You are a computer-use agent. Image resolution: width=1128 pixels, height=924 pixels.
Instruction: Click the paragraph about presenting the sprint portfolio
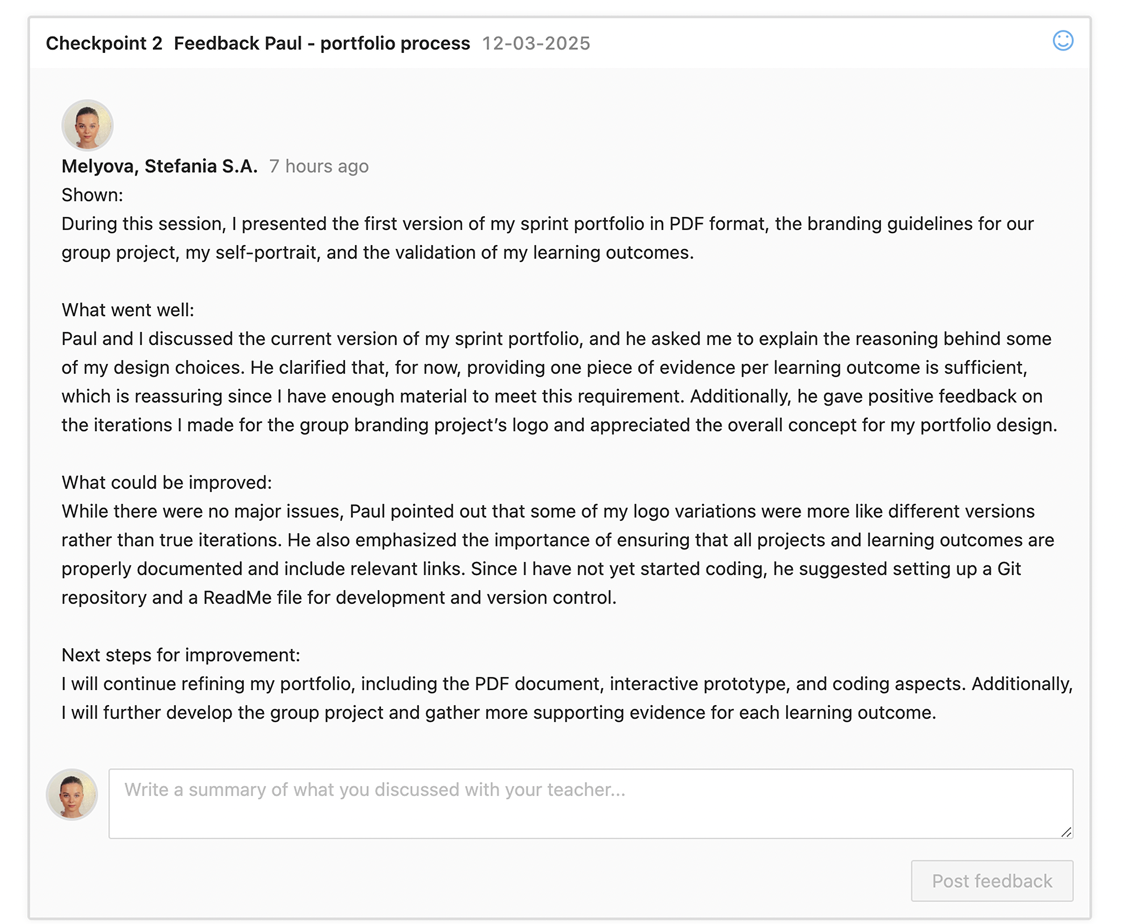548,238
